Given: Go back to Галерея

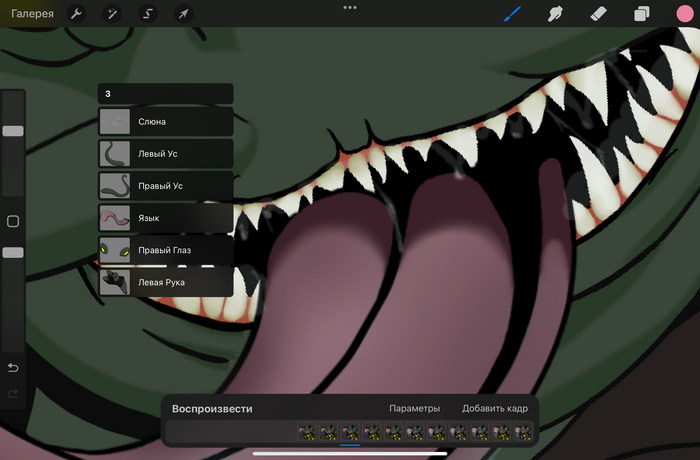Looking at the screenshot, I should (x=32, y=14).
